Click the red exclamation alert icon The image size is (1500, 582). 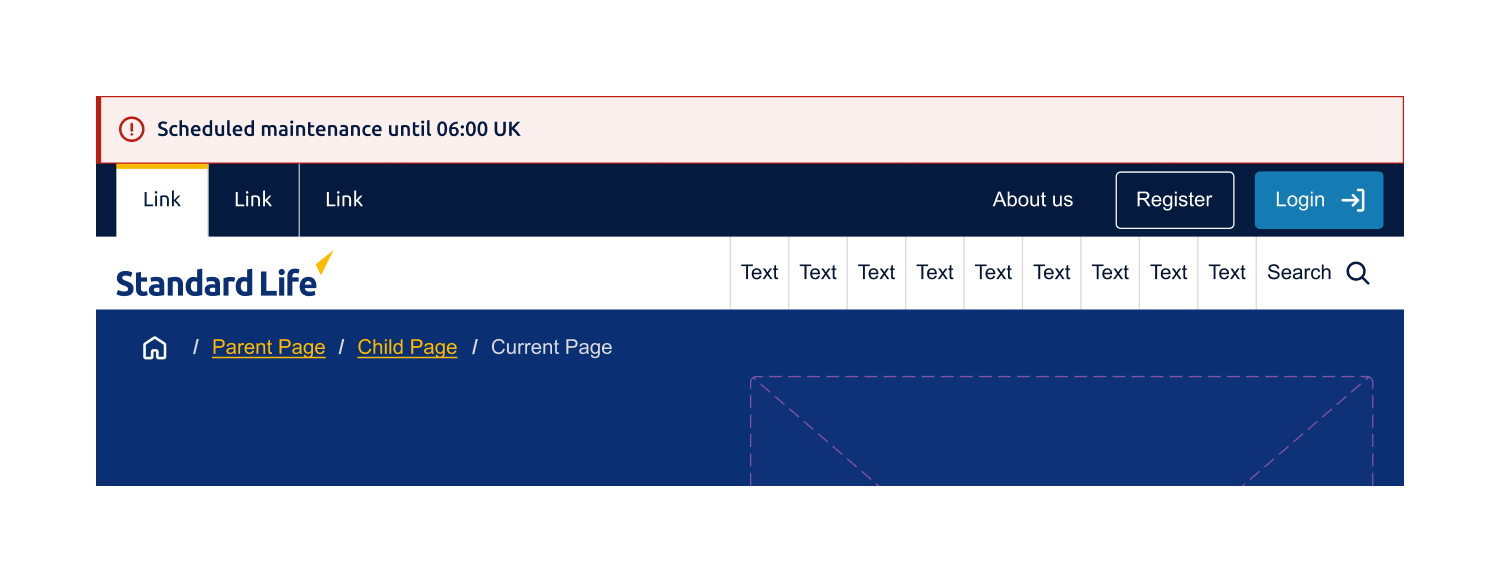(132, 129)
